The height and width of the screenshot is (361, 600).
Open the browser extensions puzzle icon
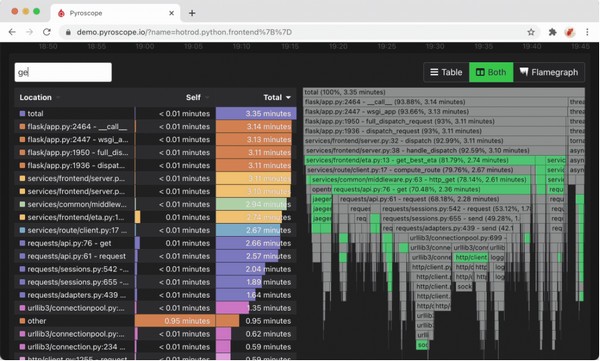pyautogui.click(x=552, y=32)
